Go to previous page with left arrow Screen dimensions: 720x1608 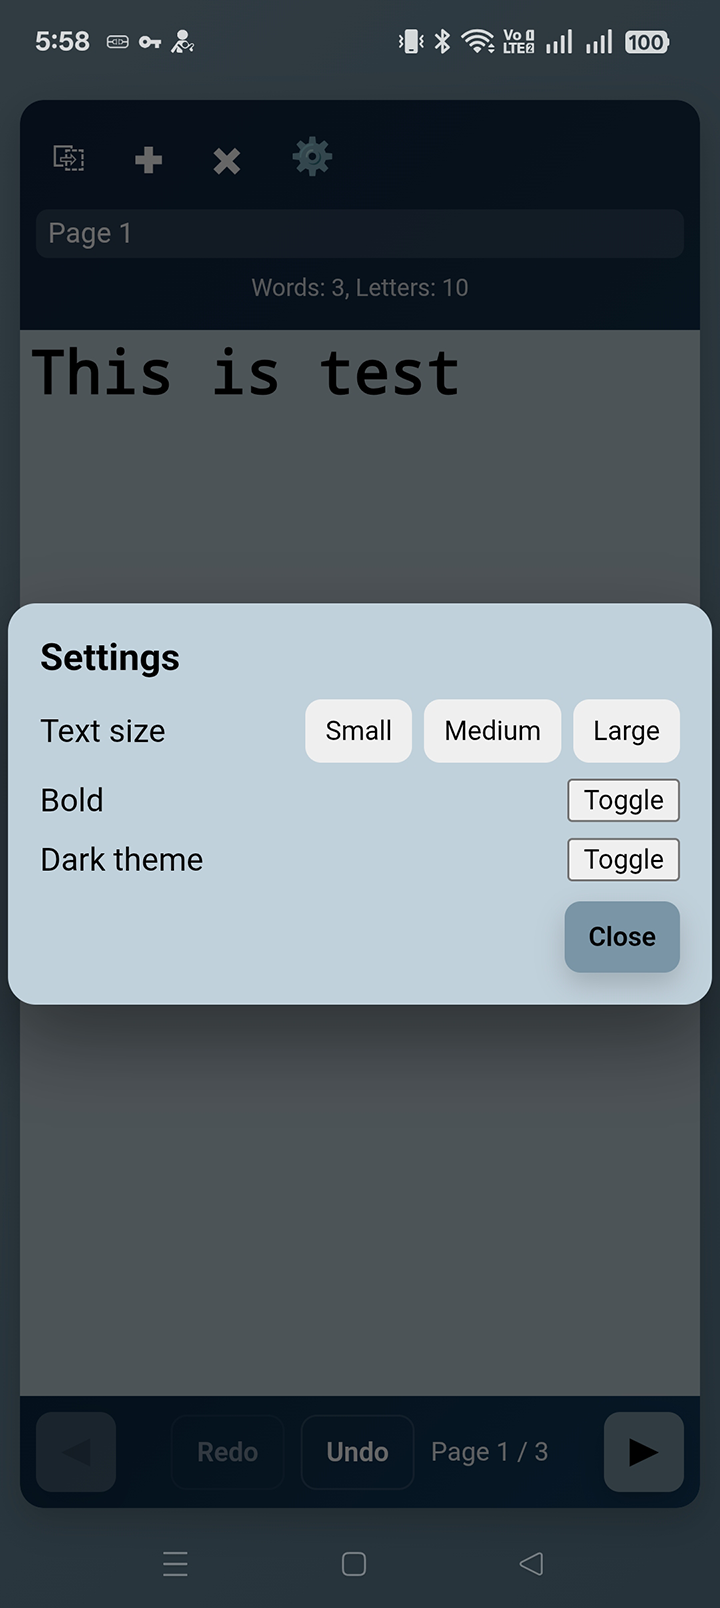click(x=76, y=1451)
